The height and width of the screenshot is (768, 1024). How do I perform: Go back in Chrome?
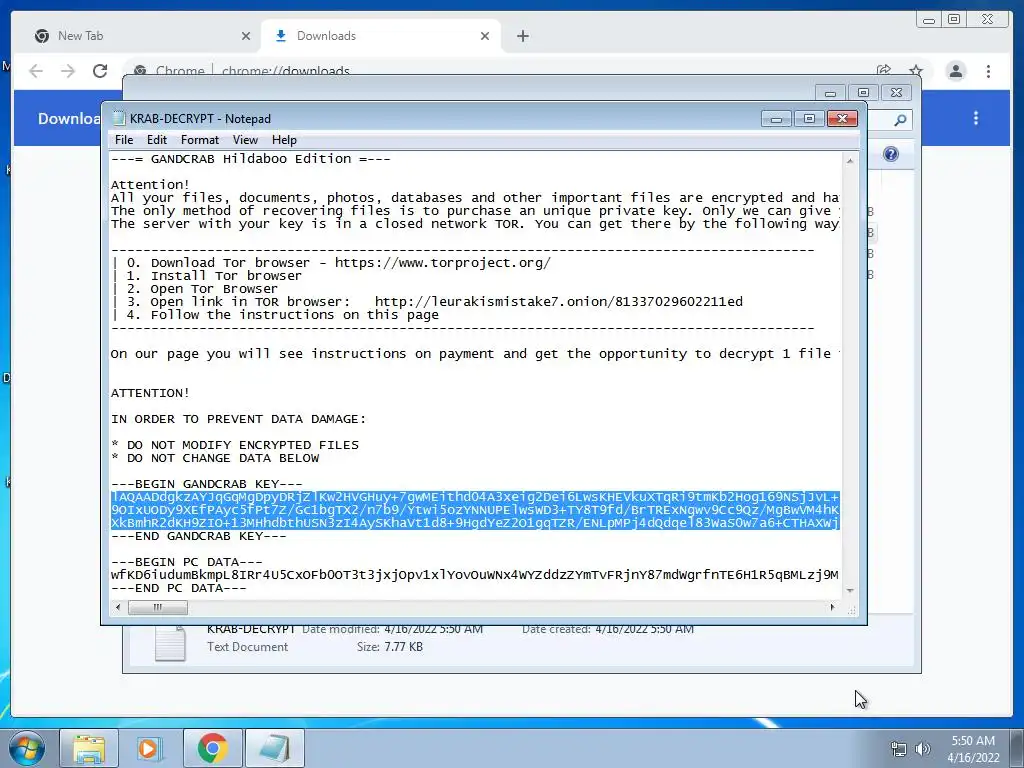point(36,71)
